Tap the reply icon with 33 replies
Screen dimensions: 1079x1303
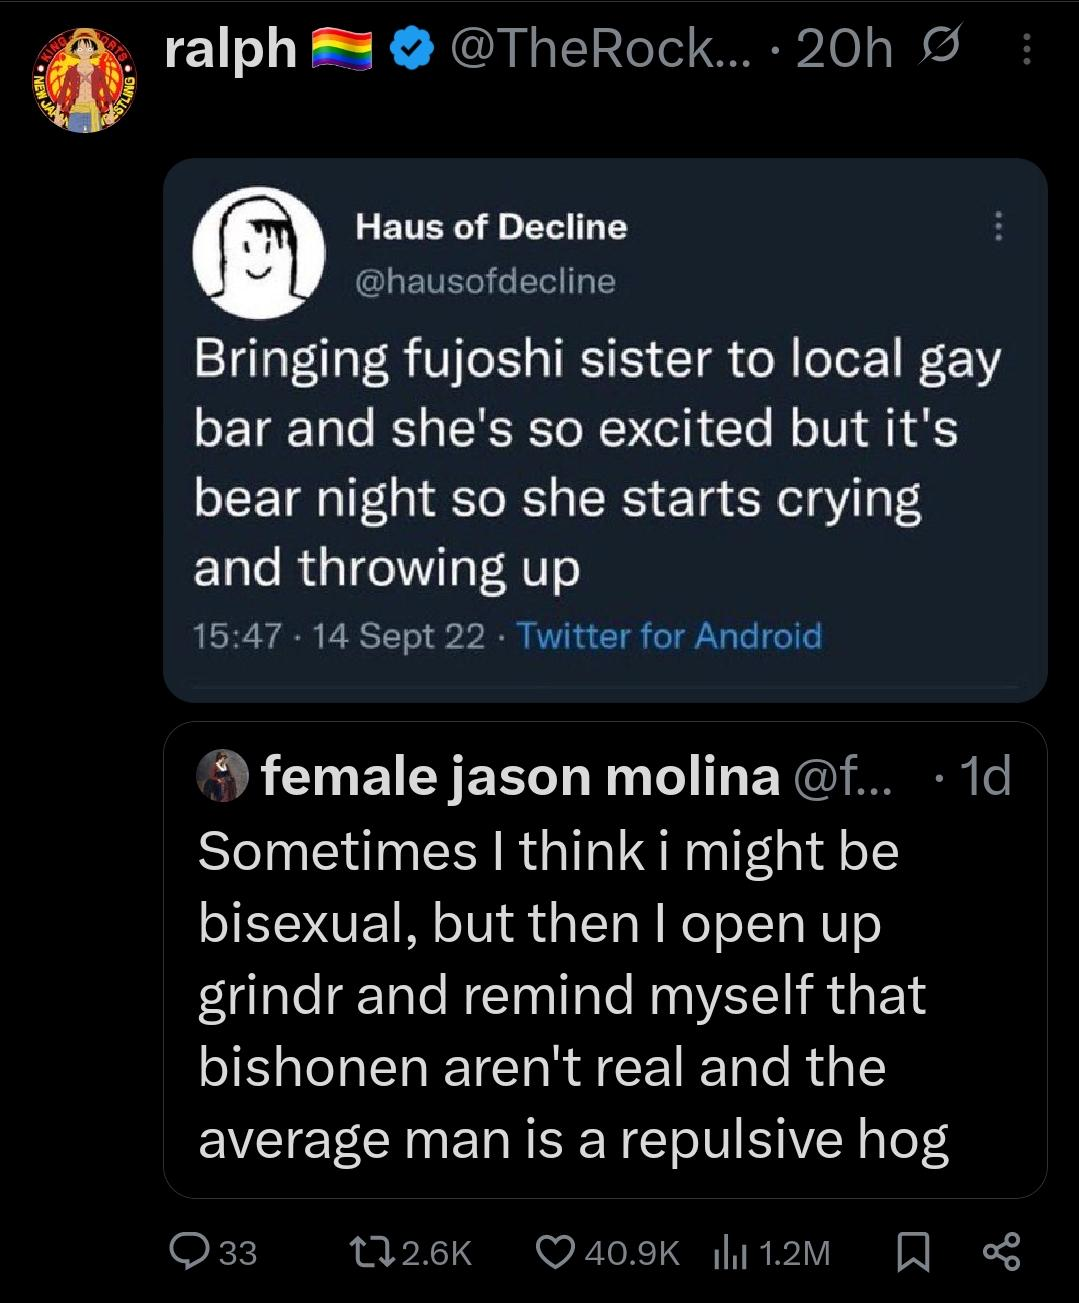tap(212, 1252)
